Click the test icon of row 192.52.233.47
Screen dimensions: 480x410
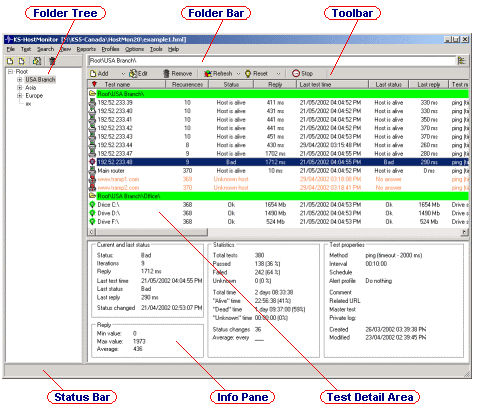[x=92, y=153]
